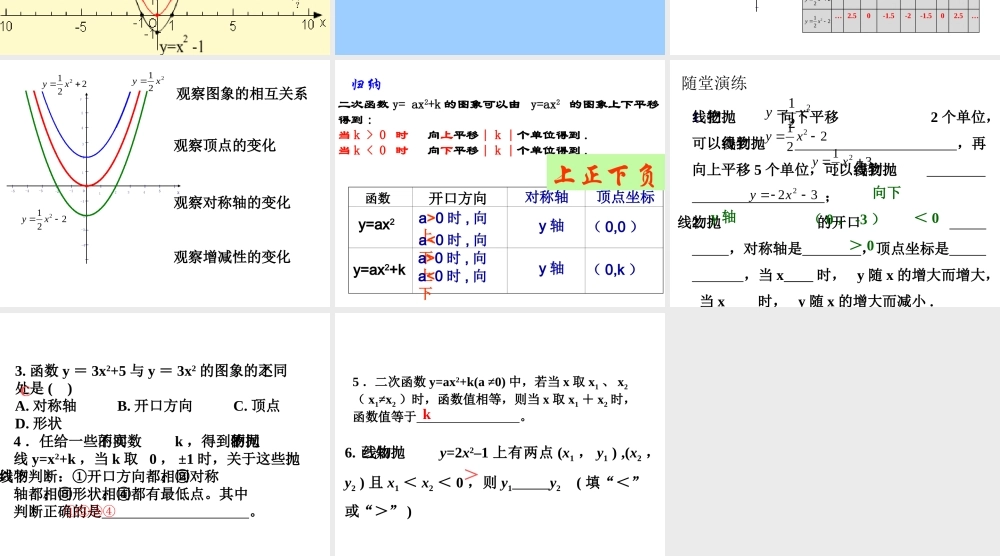This screenshot has height=556, width=1000.
Task: Click the 顶点坐标 table header cell
Action: click(624, 197)
